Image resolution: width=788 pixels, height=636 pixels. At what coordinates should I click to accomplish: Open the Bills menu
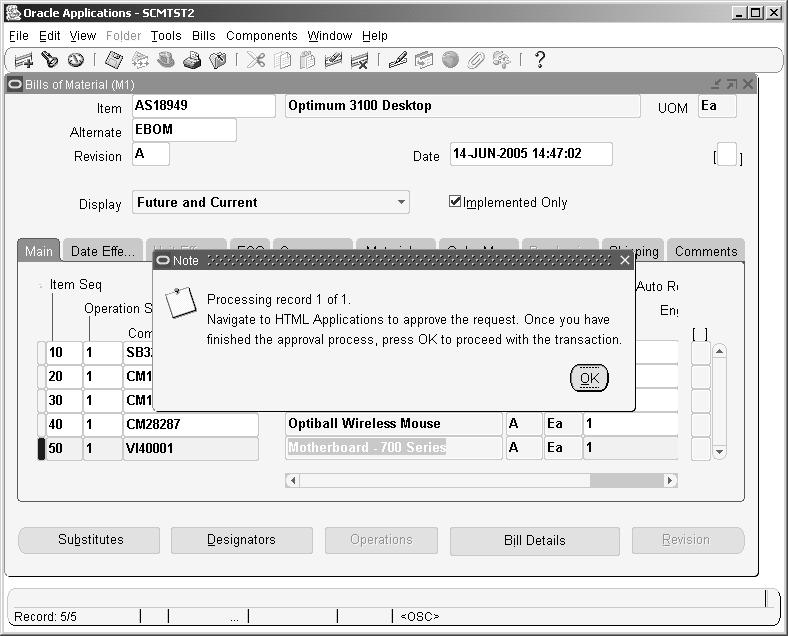(x=204, y=36)
